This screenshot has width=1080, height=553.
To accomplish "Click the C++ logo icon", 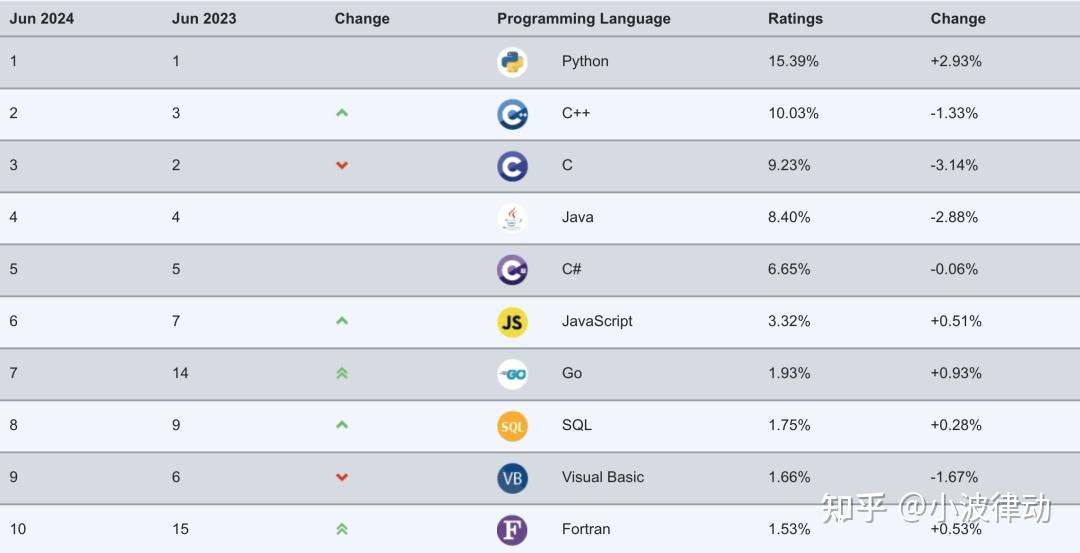I will coord(512,114).
